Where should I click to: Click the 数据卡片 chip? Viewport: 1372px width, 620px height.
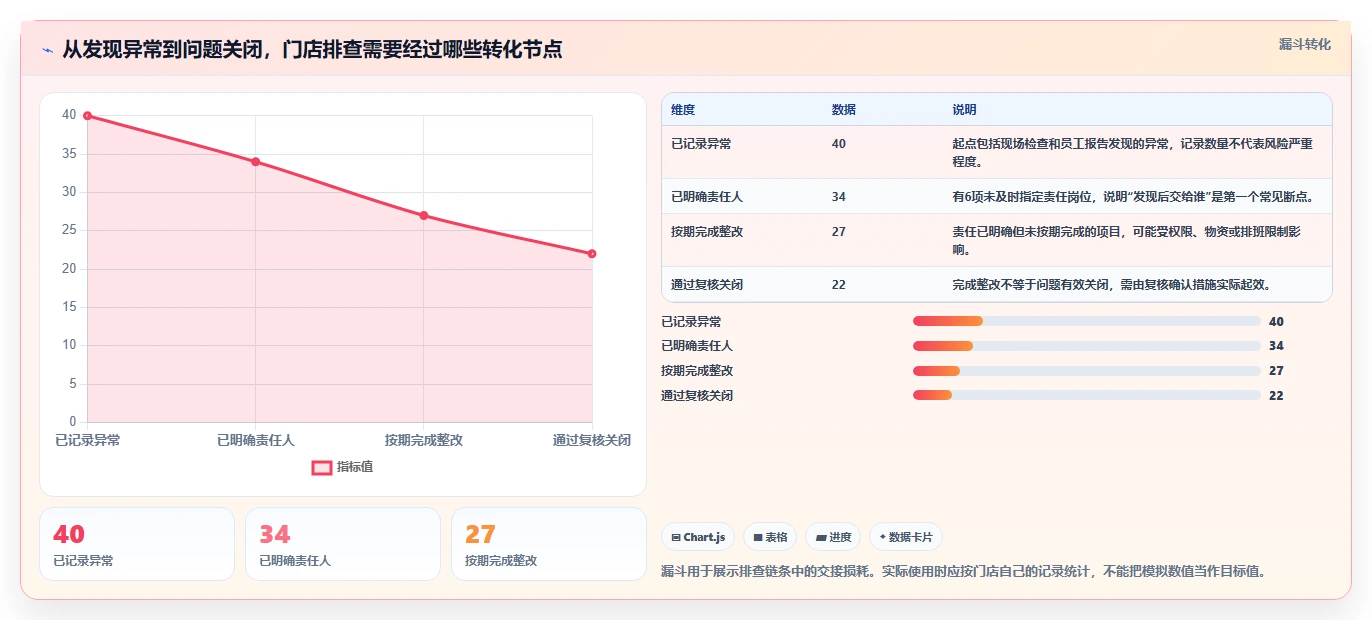[x=906, y=537]
